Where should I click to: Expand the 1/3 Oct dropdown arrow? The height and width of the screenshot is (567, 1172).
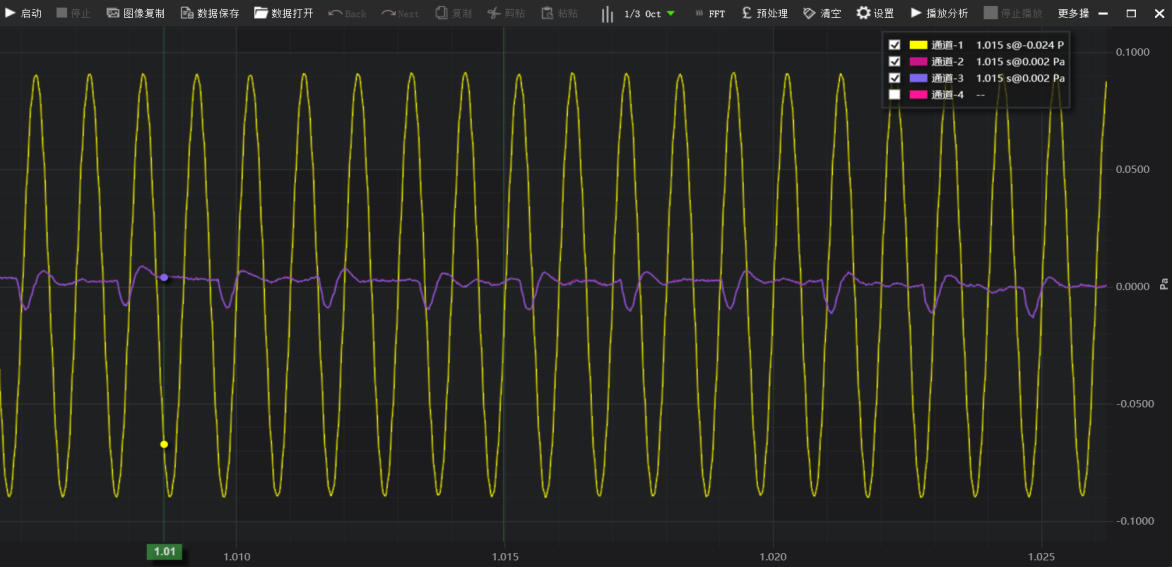point(671,14)
